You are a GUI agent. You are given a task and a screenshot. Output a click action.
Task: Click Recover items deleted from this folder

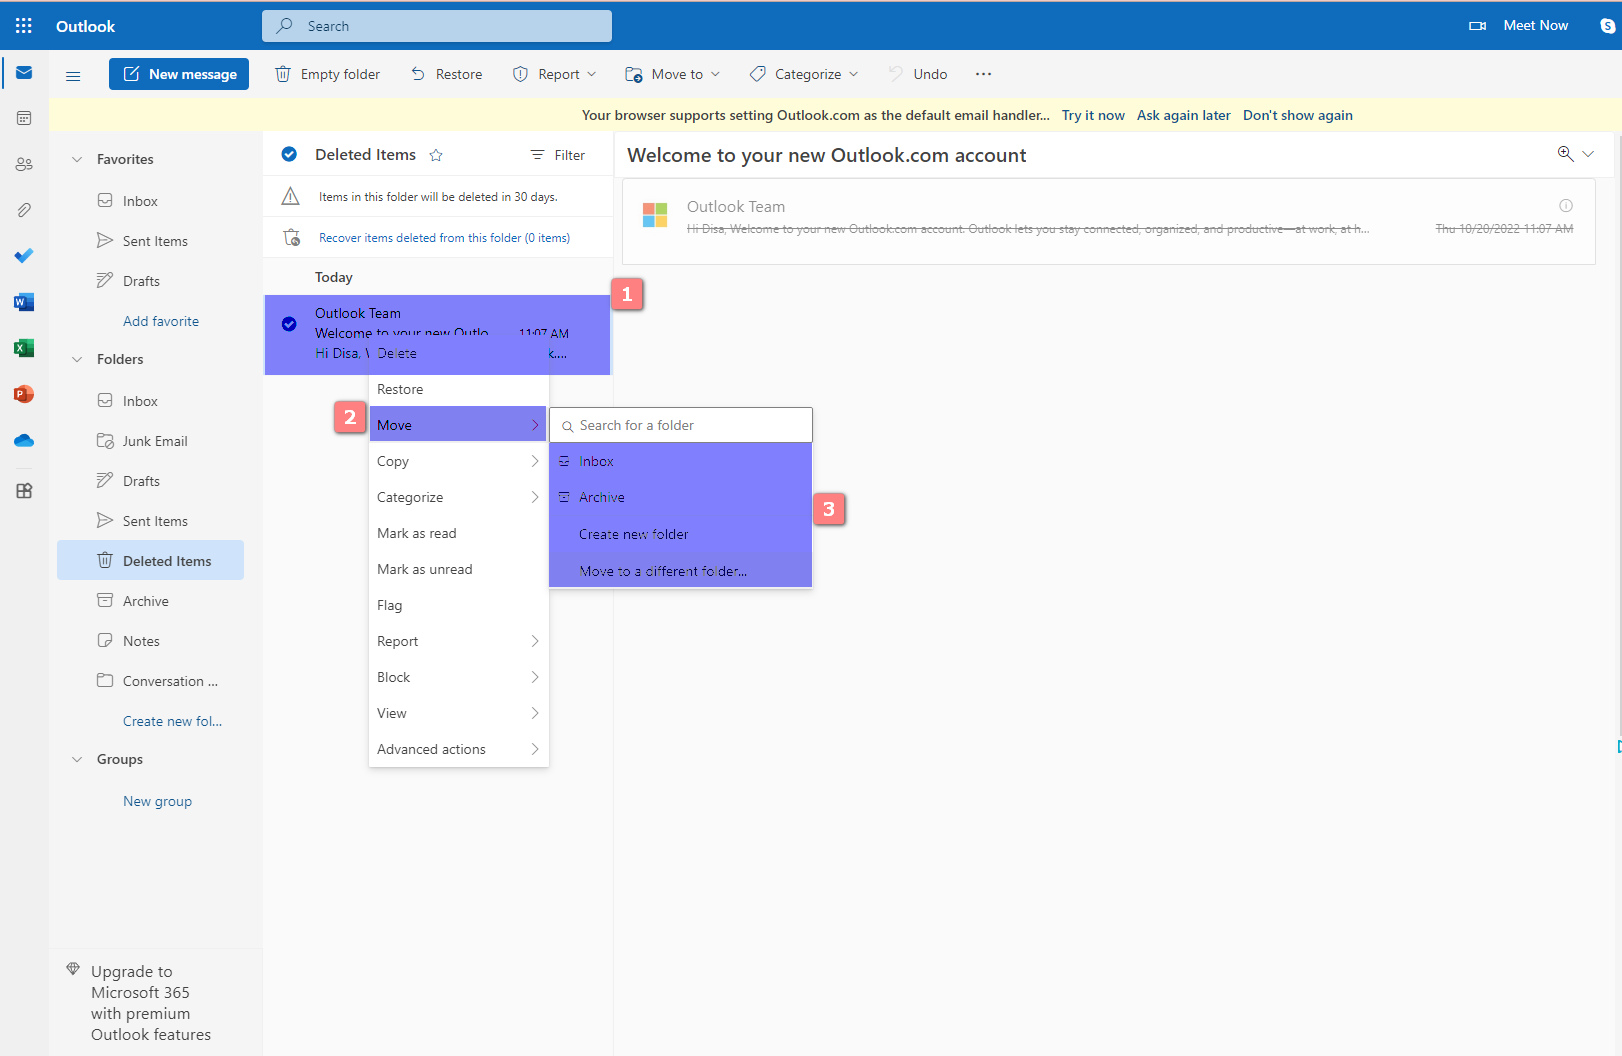(444, 238)
